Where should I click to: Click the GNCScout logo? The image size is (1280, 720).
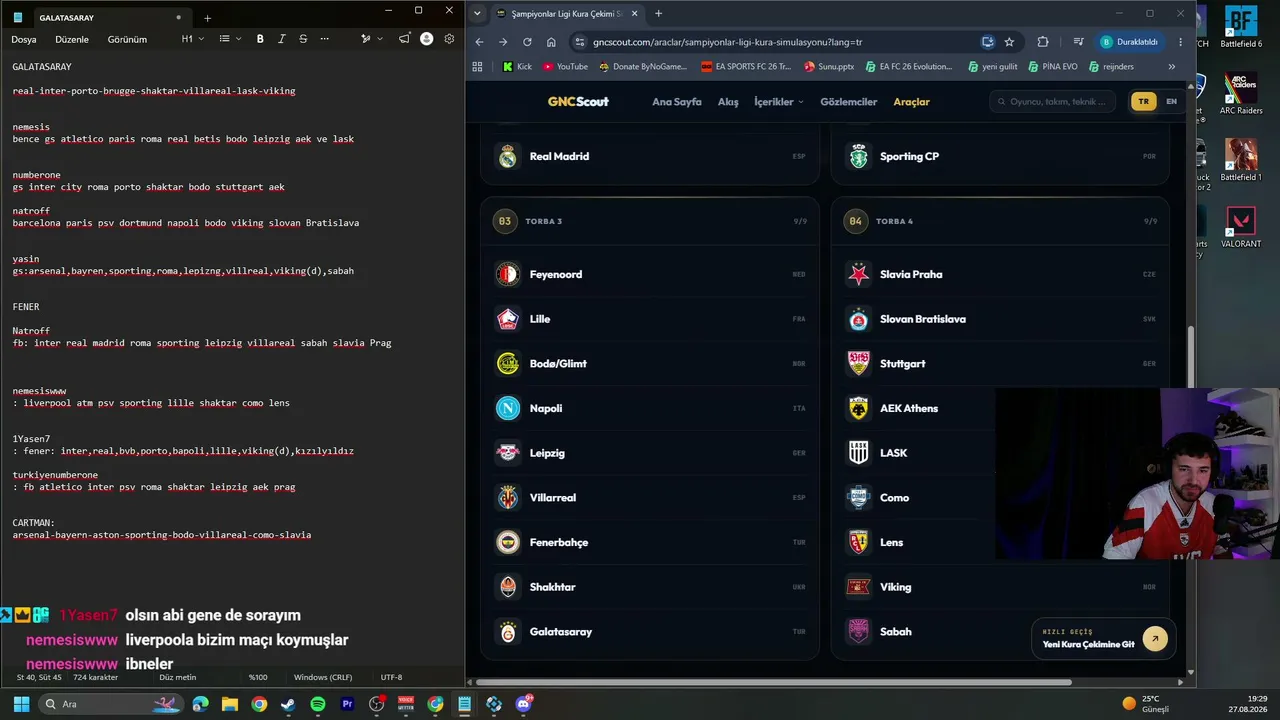point(578,101)
